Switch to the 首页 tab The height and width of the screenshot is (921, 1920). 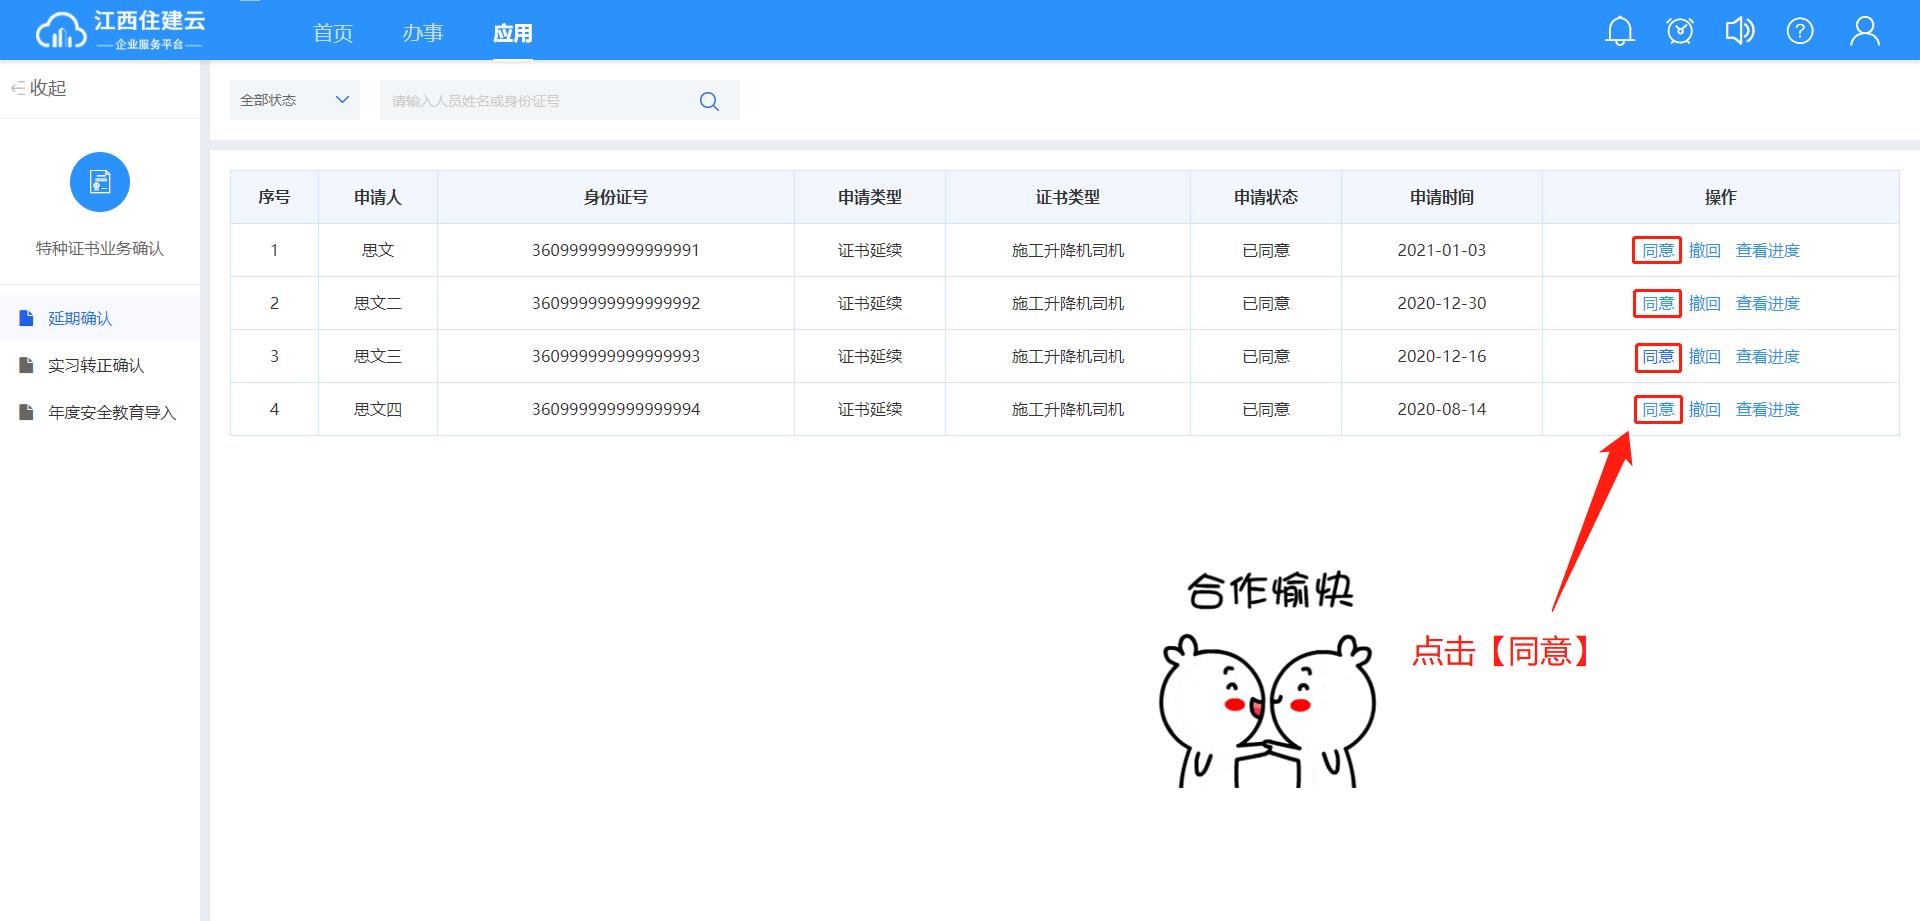333,33
